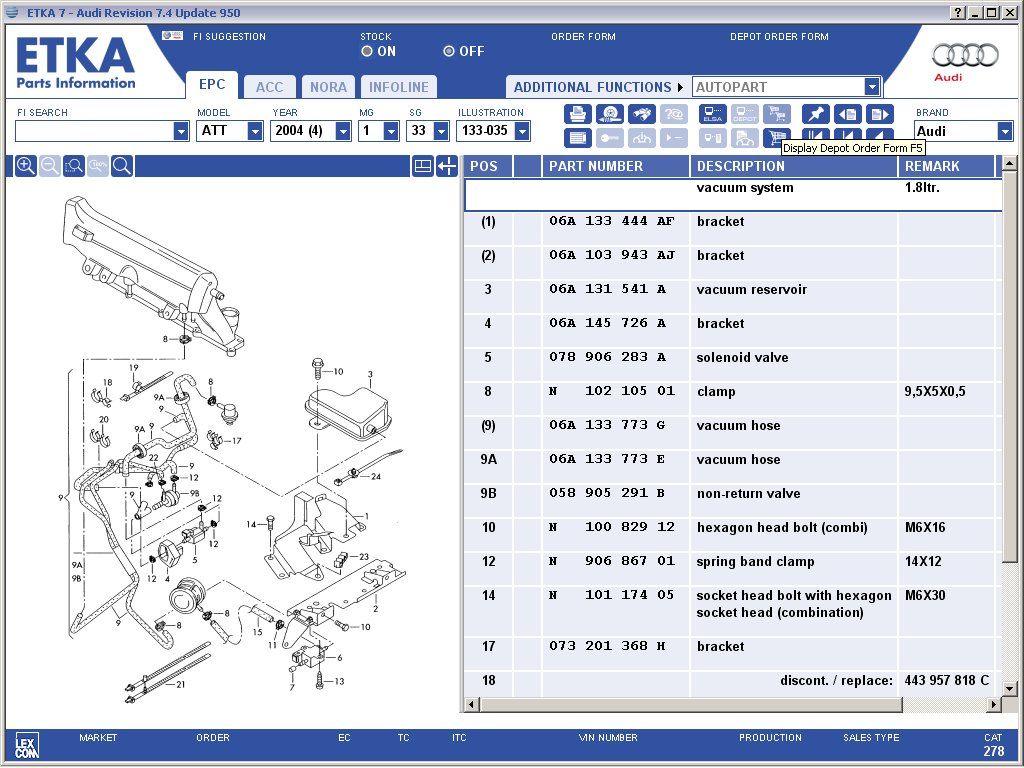Click the parts list vertical scrollbar thumb
Screen dimensions: 1024x768
(1009, 366)
